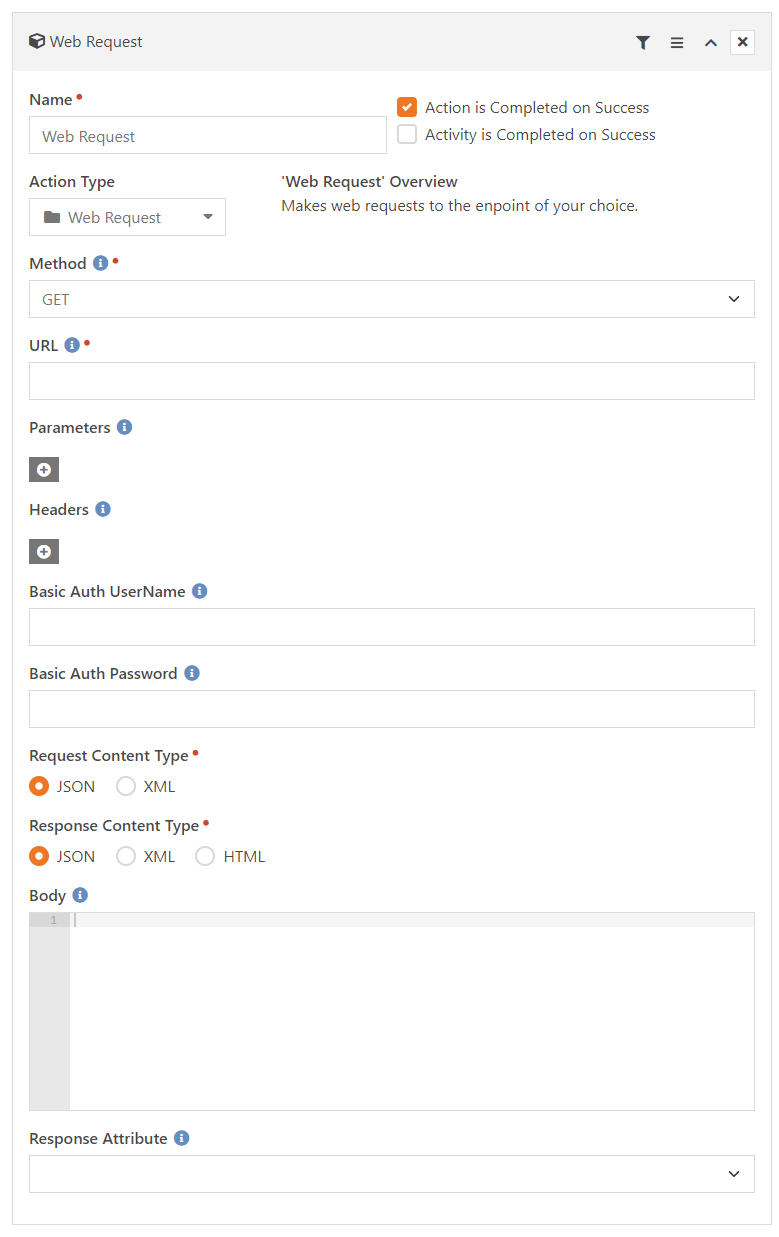Uncheck Action is Completed on Success
The width and height of the screenshot is (779, 1237).
407,107
